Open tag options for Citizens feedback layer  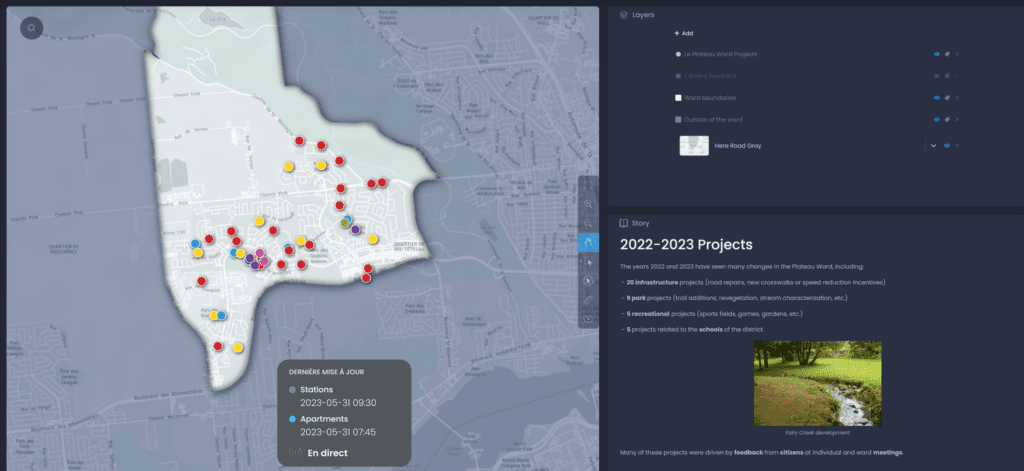pos(947,76)
